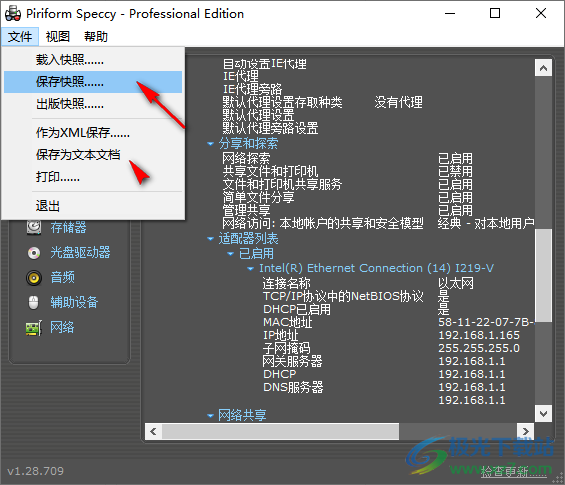Image resolution: width=565 pixels, height=485 pixels.
Task: Click the storage (存储器) hard drive icon
Action: click(34, 227)
